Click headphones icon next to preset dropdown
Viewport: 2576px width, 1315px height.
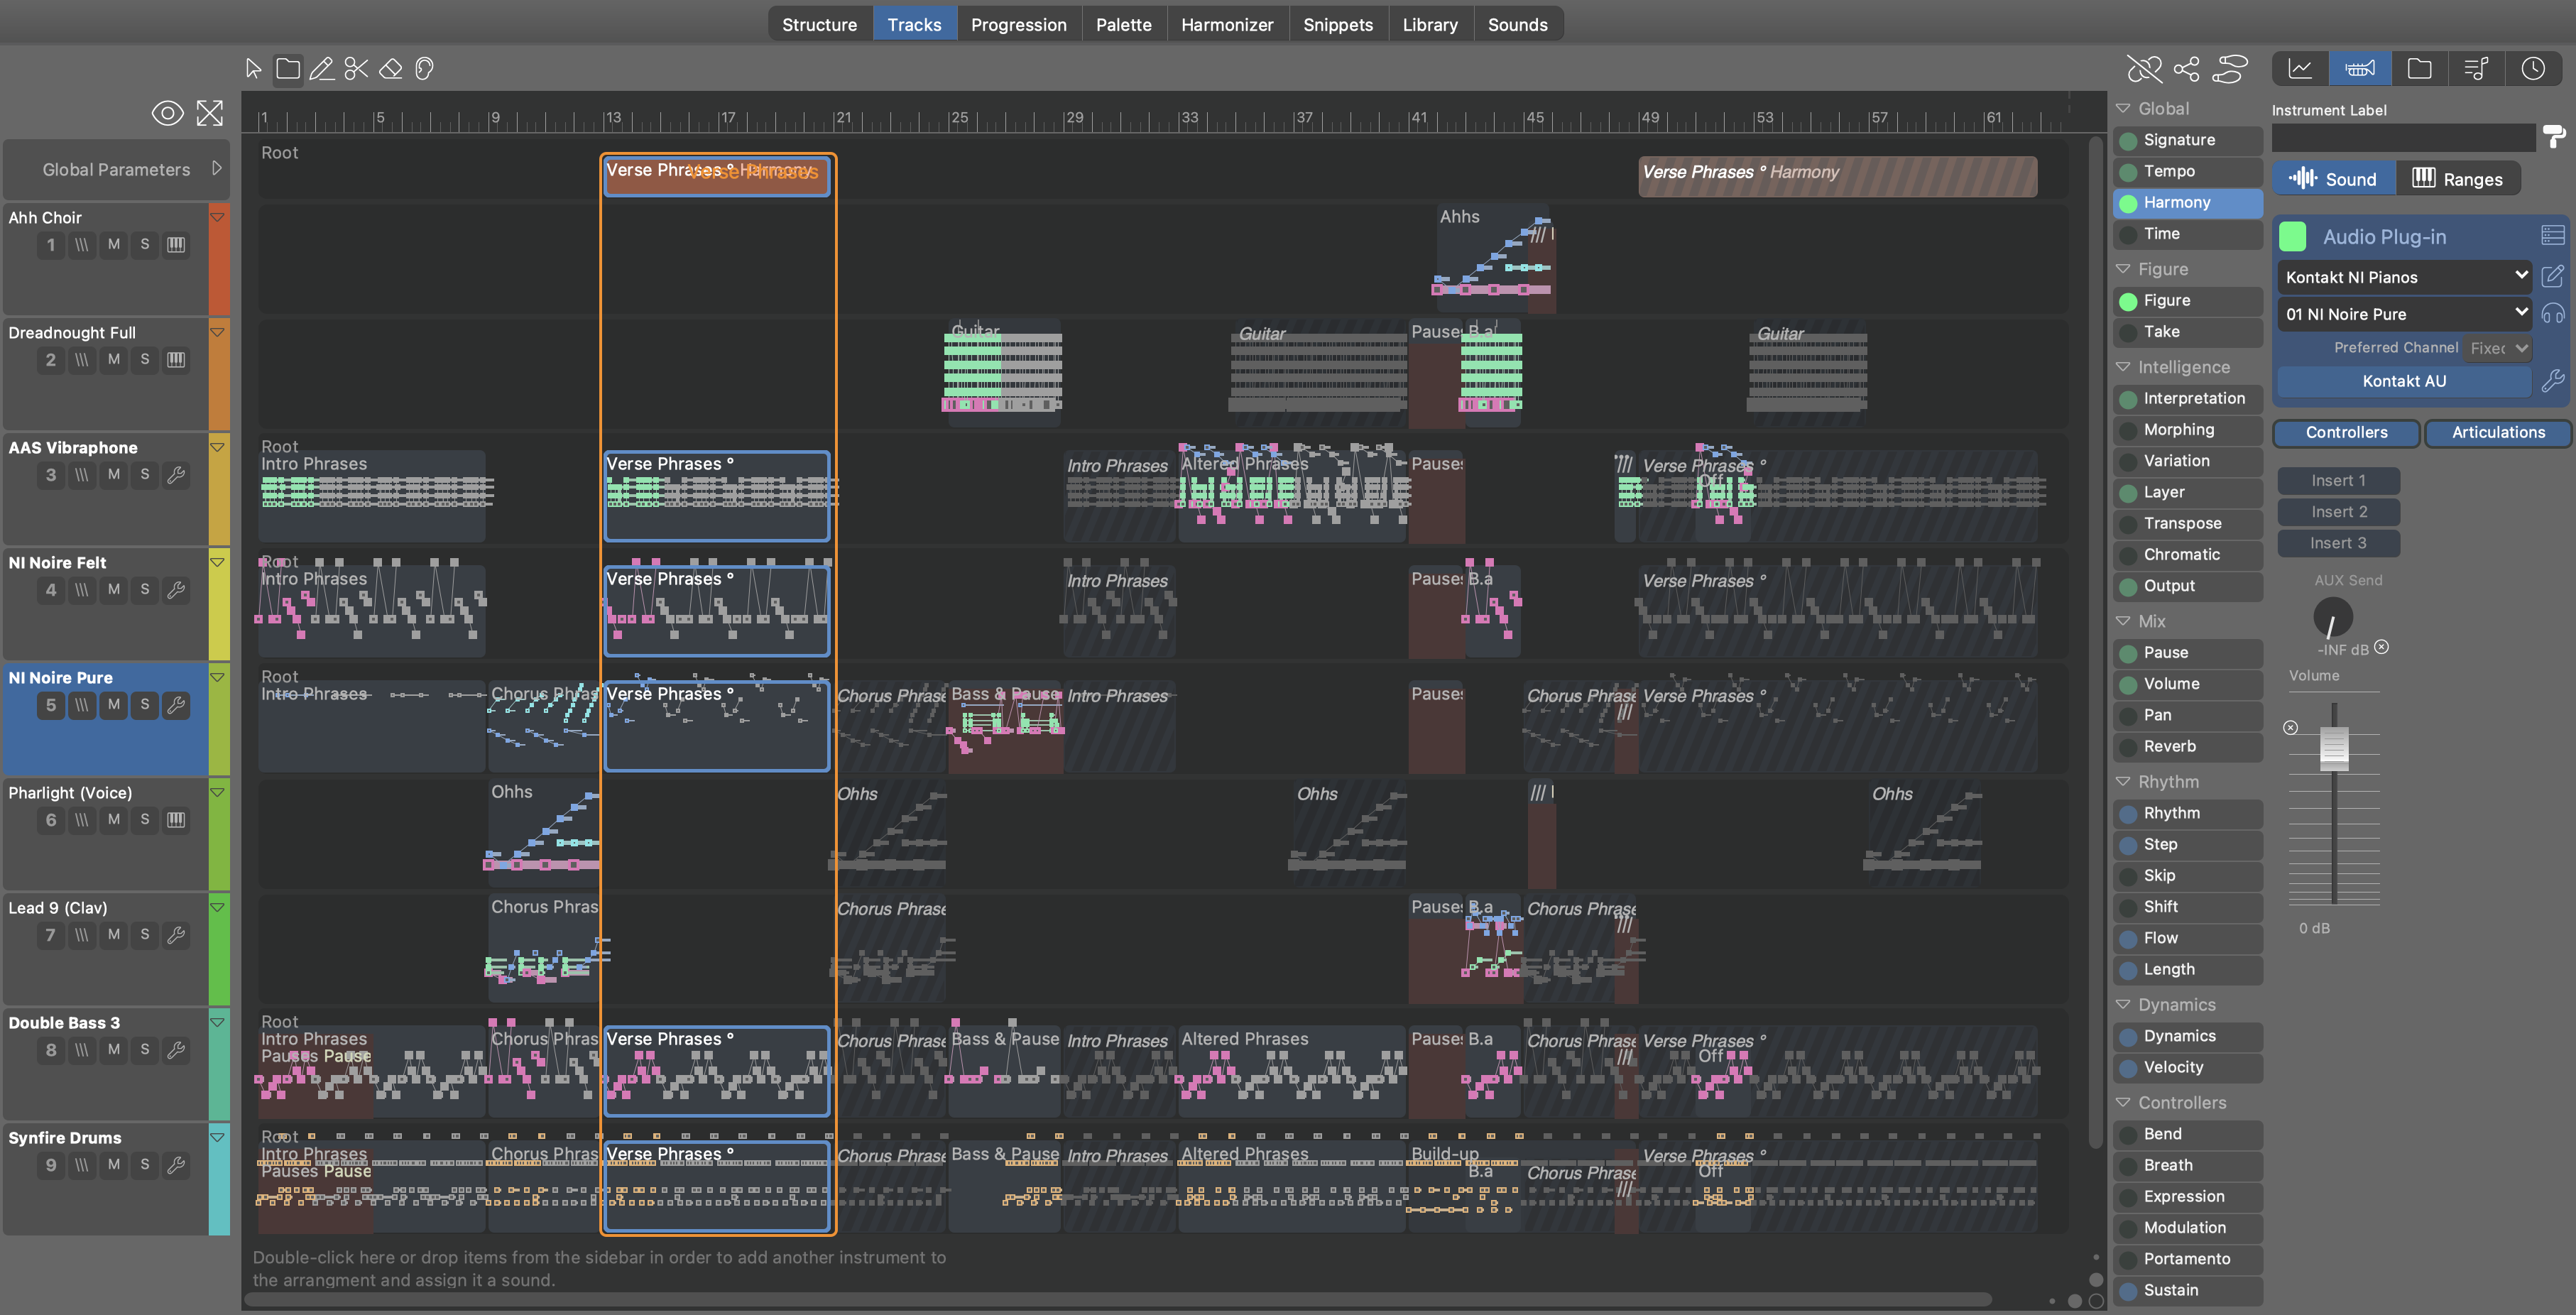[x=2552, y=314]
